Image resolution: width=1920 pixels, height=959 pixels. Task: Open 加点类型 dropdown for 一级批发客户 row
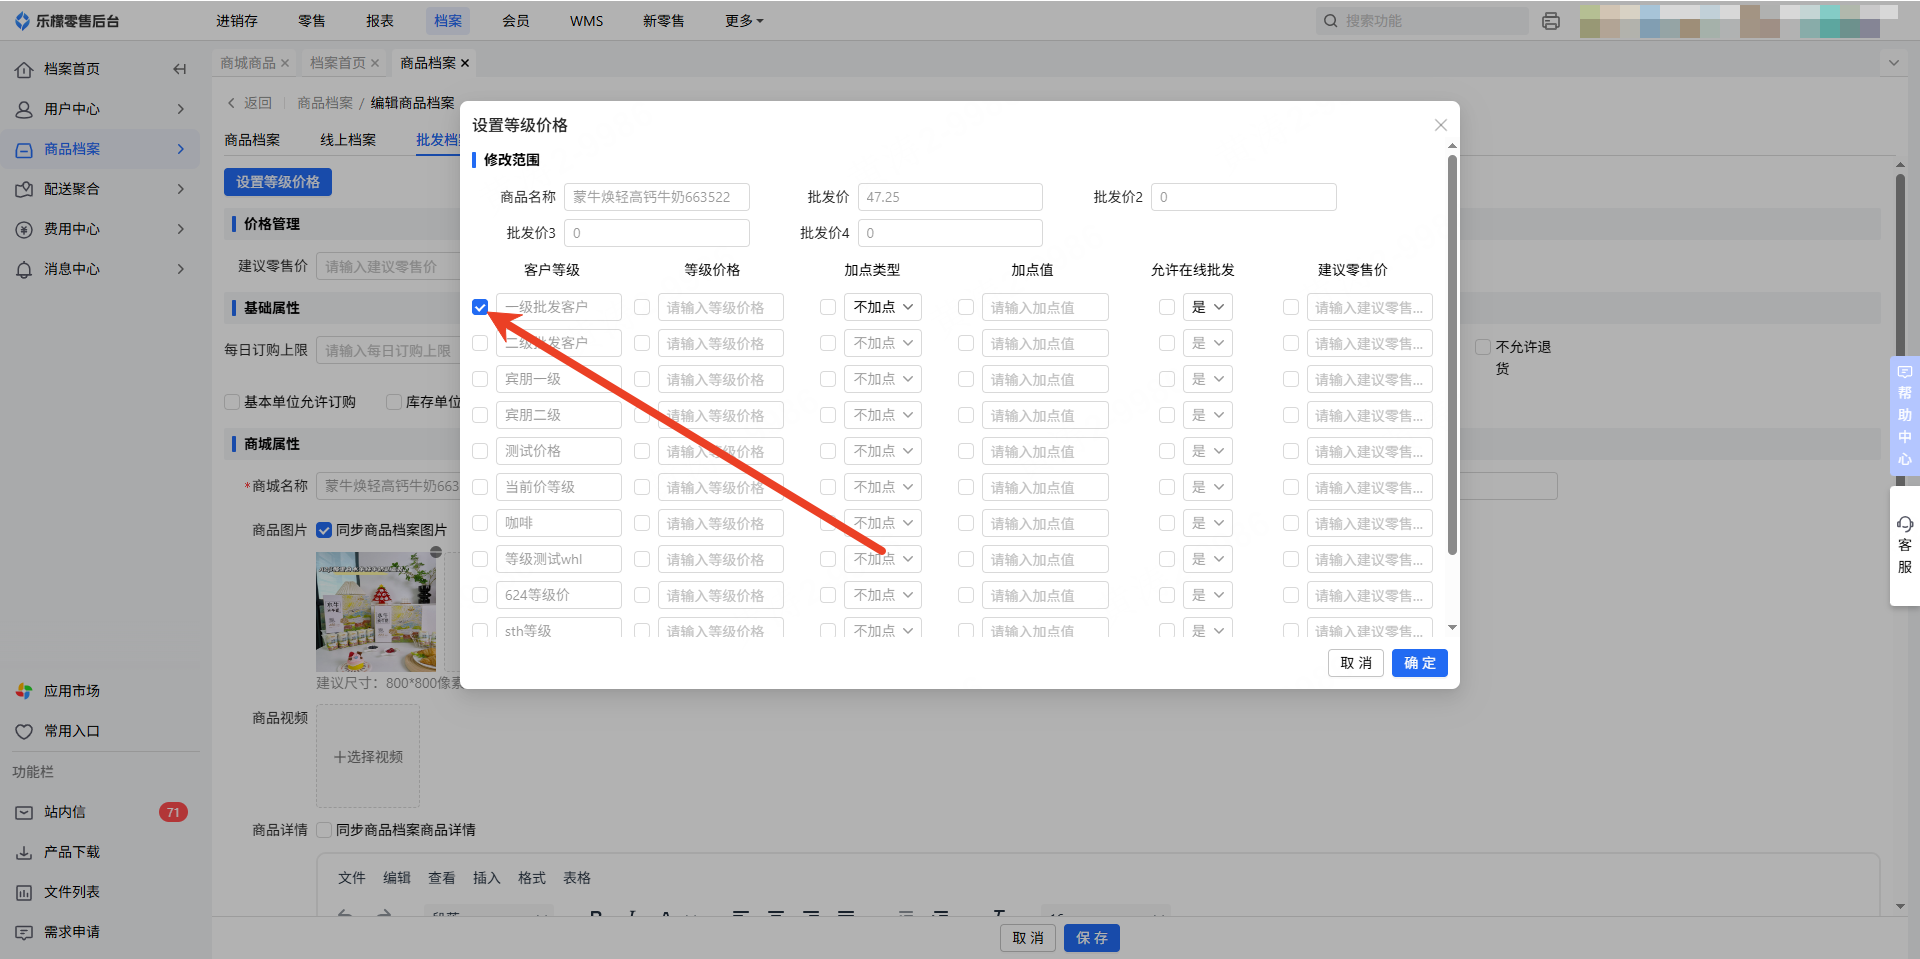click(x=883, y=307)
